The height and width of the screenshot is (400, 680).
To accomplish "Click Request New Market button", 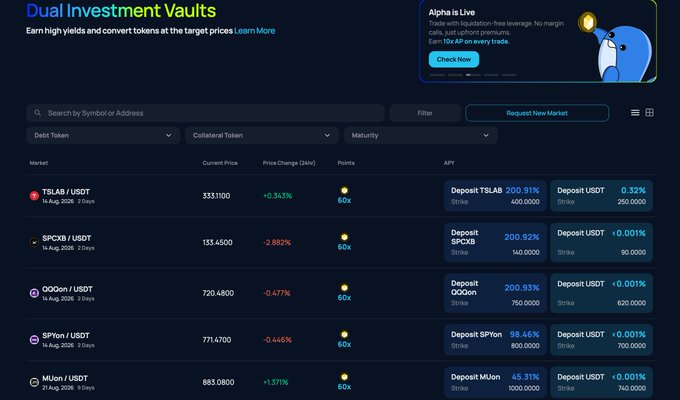I will [x=537, y=113].
